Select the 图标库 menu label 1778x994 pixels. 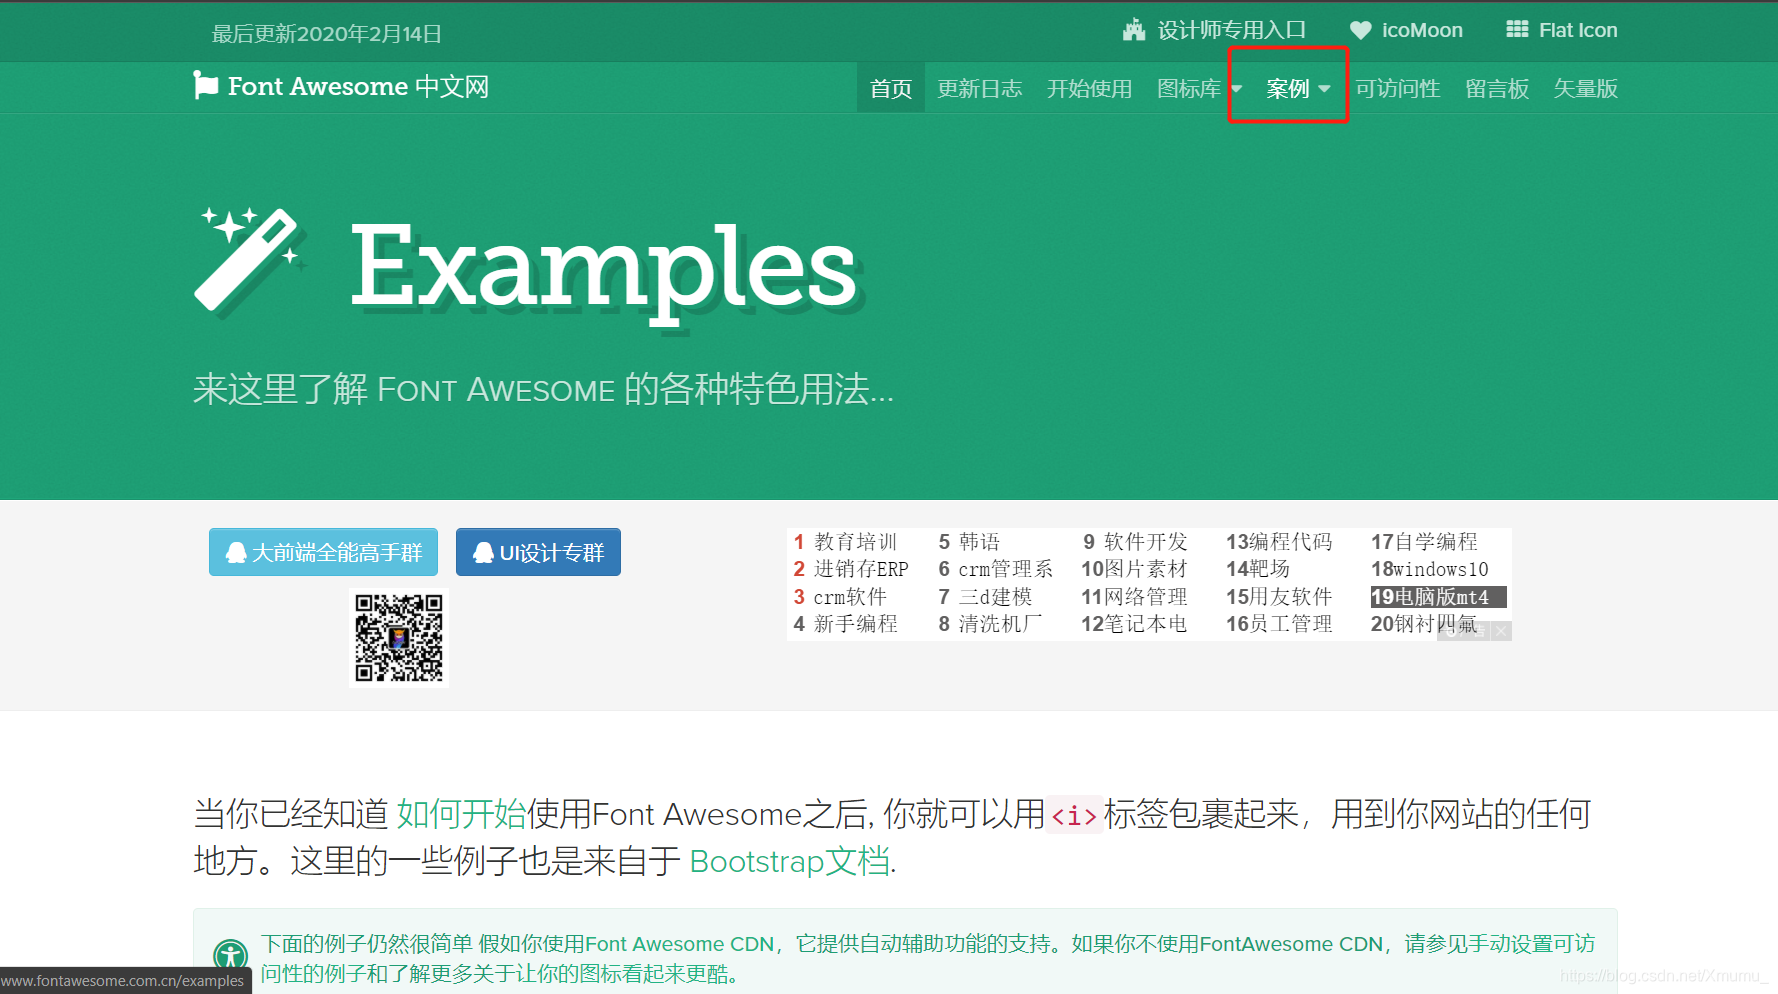1189,89
